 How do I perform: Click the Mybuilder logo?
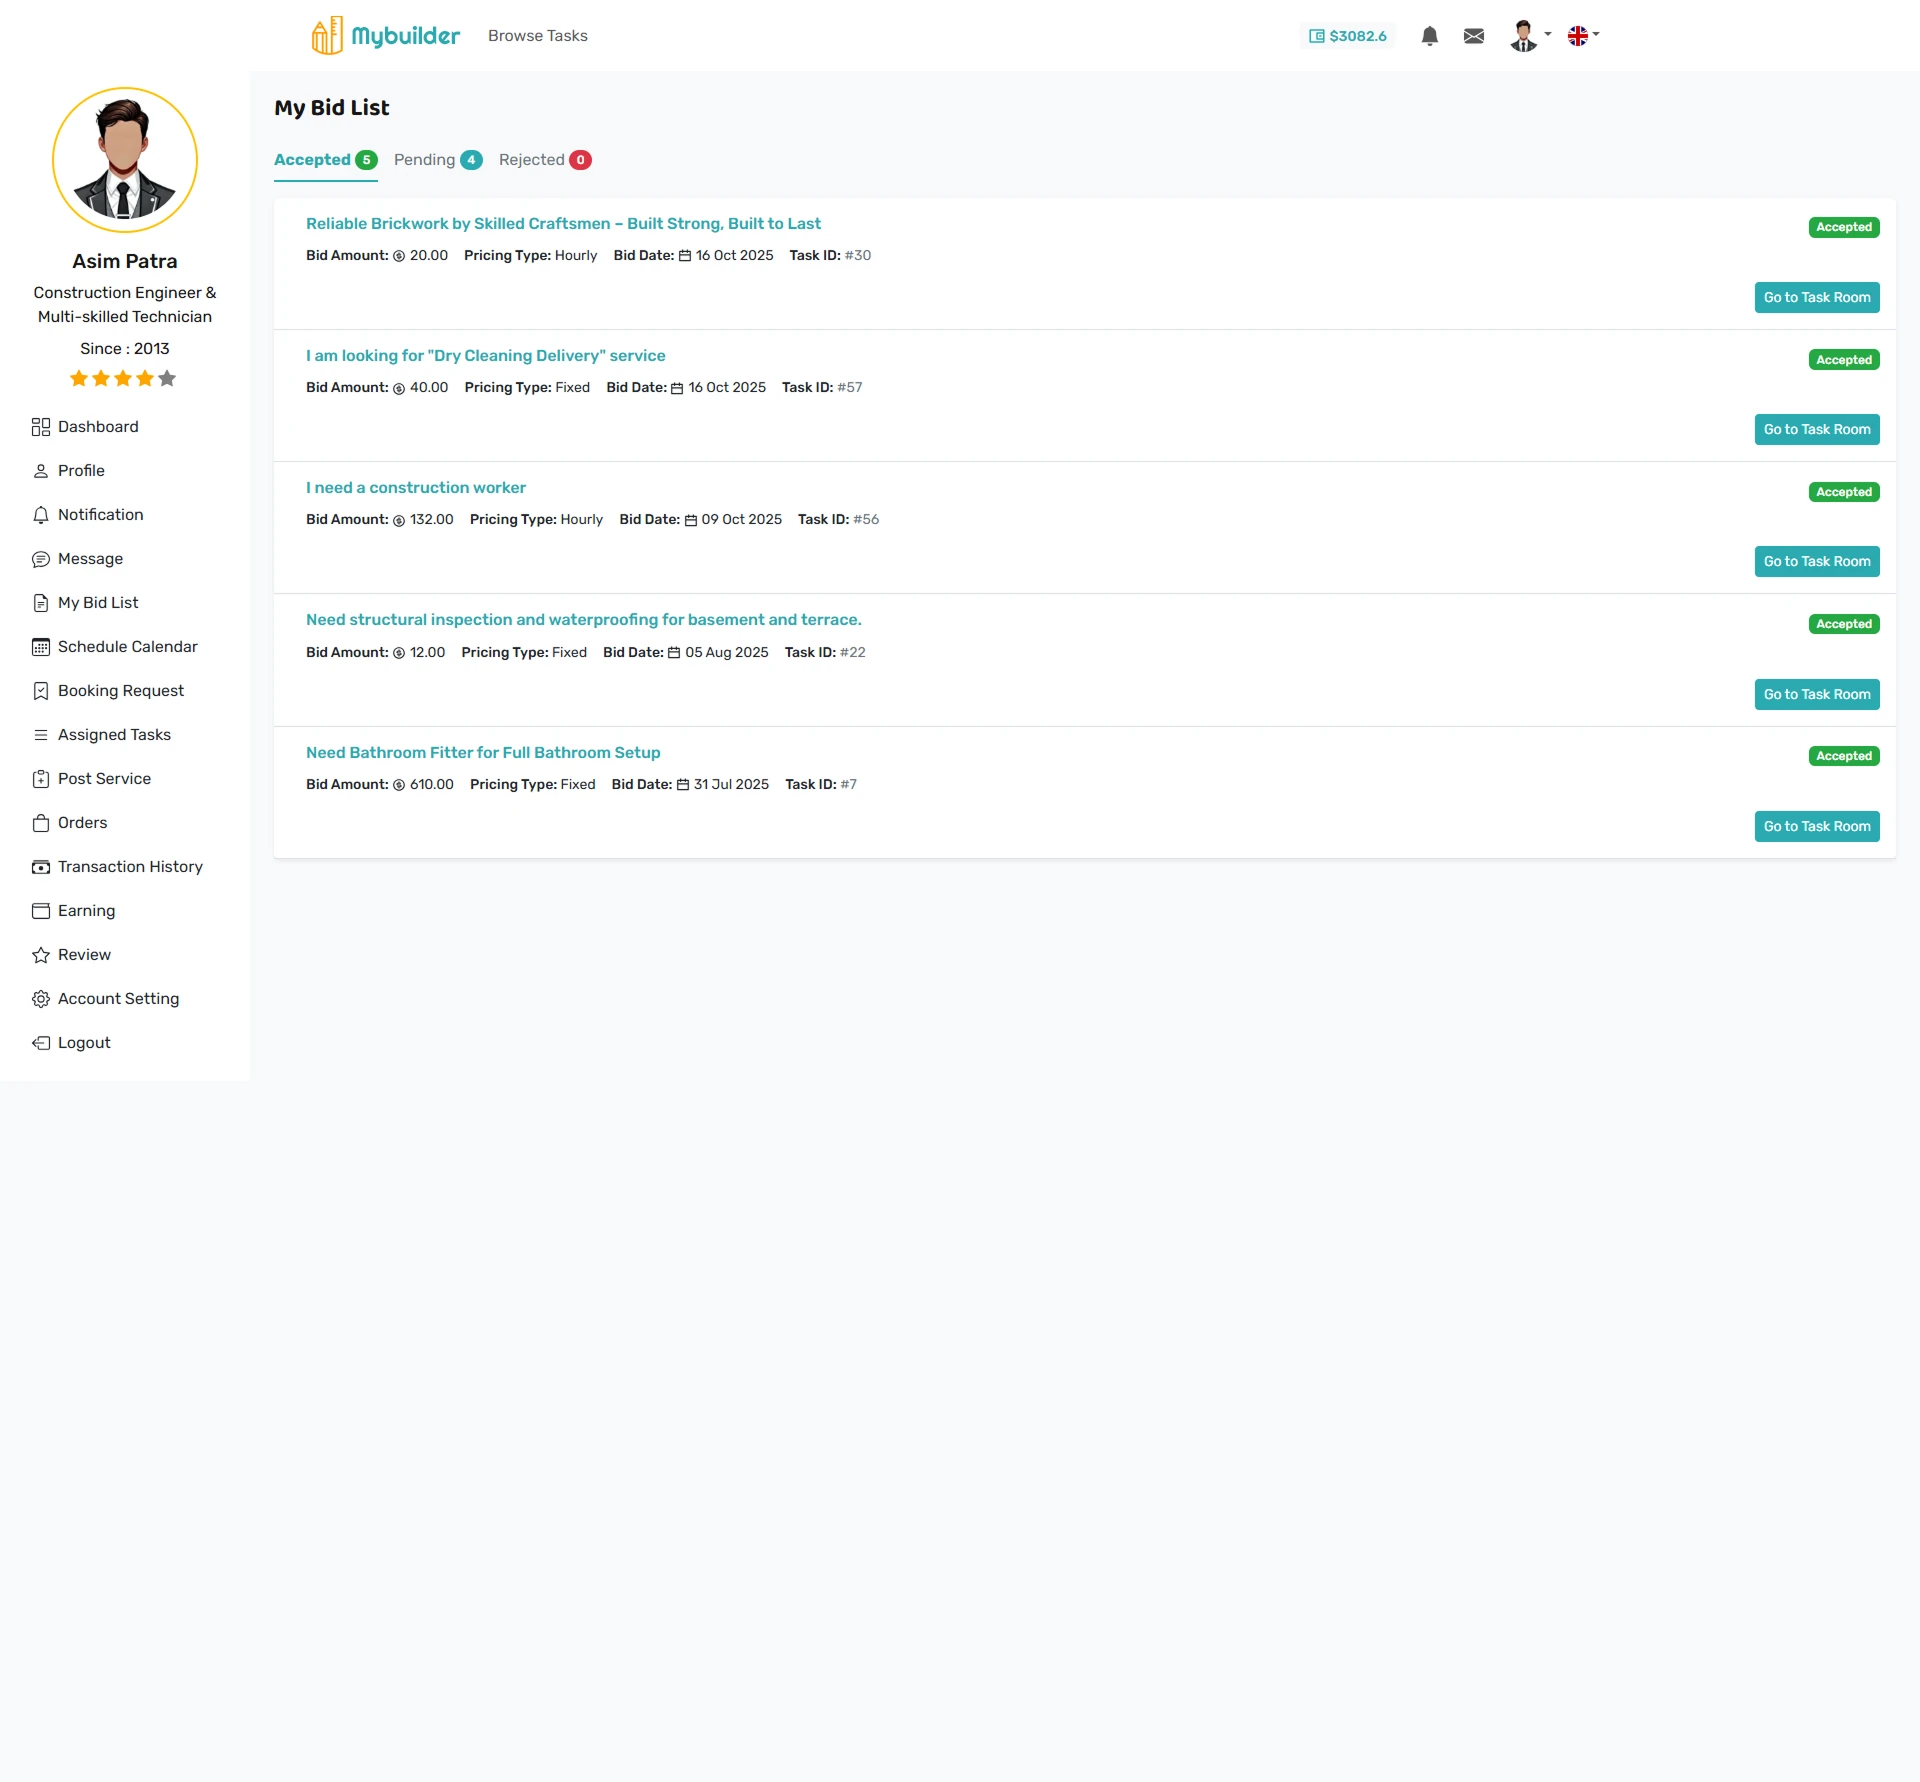[x=385, y=36]
